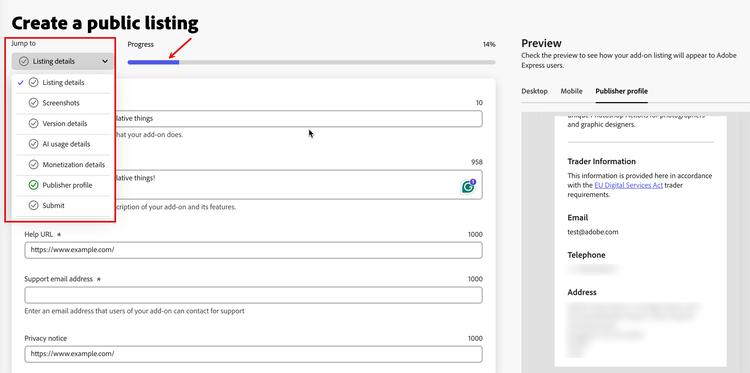This screenshot has height=373, width=750.
Task: Jump to Publisher profile section
Action: 63,185
